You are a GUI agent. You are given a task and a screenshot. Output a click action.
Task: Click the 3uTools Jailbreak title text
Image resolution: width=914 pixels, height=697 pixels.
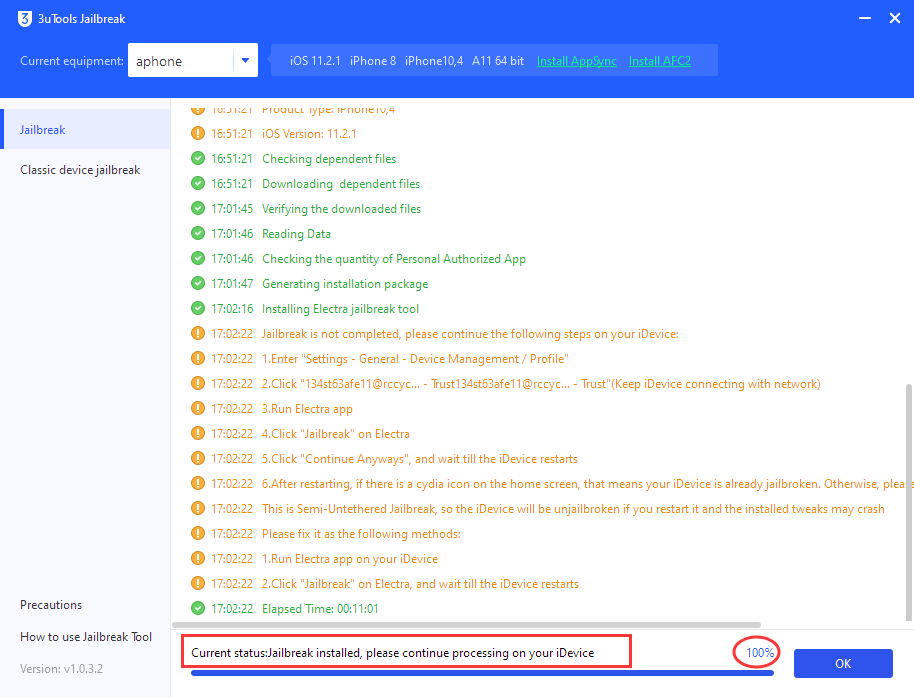click(82, 19)
